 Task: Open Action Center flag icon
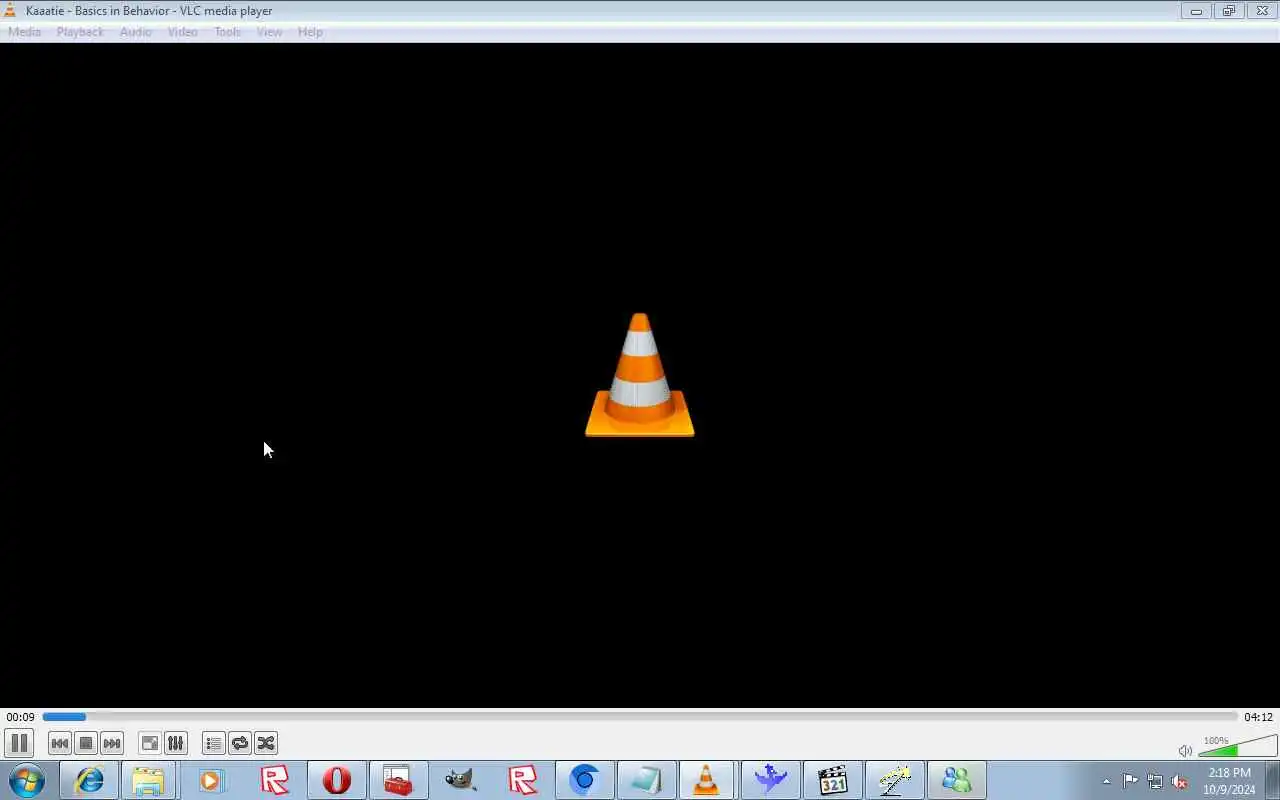point(1130,781)
